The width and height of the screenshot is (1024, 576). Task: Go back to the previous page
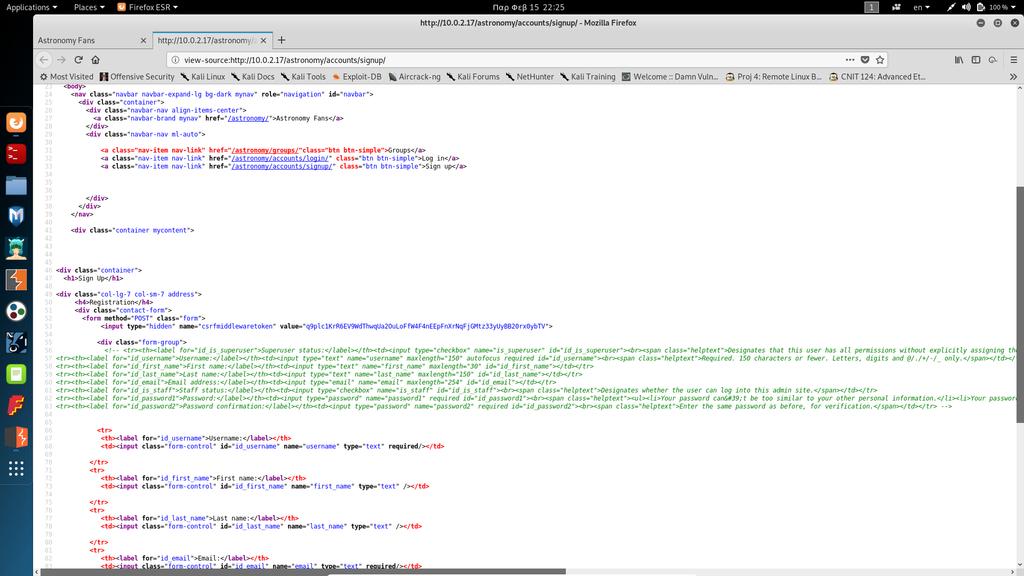coord(44,59)
